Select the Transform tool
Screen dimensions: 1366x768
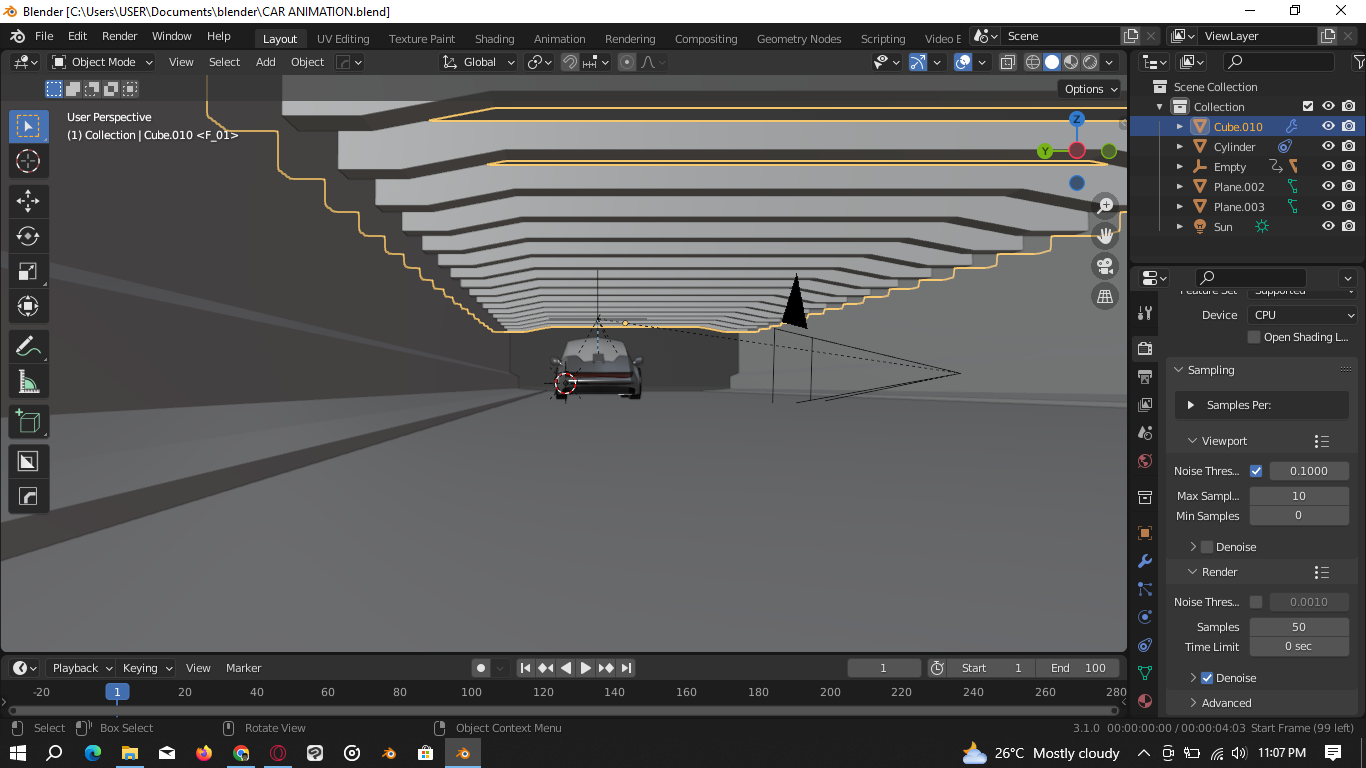[x=28, y=306]
